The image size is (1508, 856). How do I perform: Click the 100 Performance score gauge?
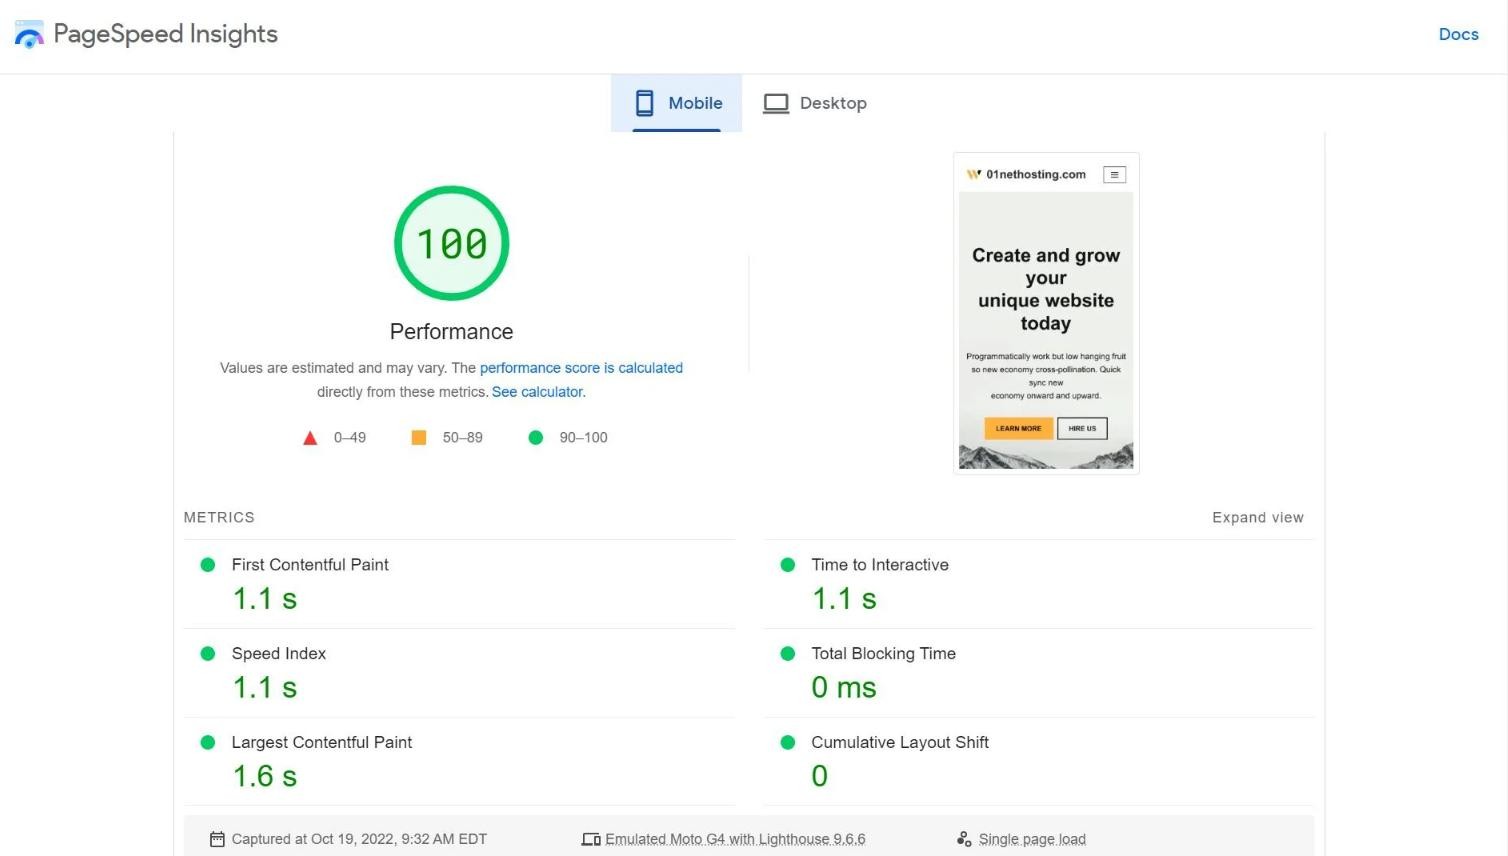pyautogui.click(x=451, y=242)
